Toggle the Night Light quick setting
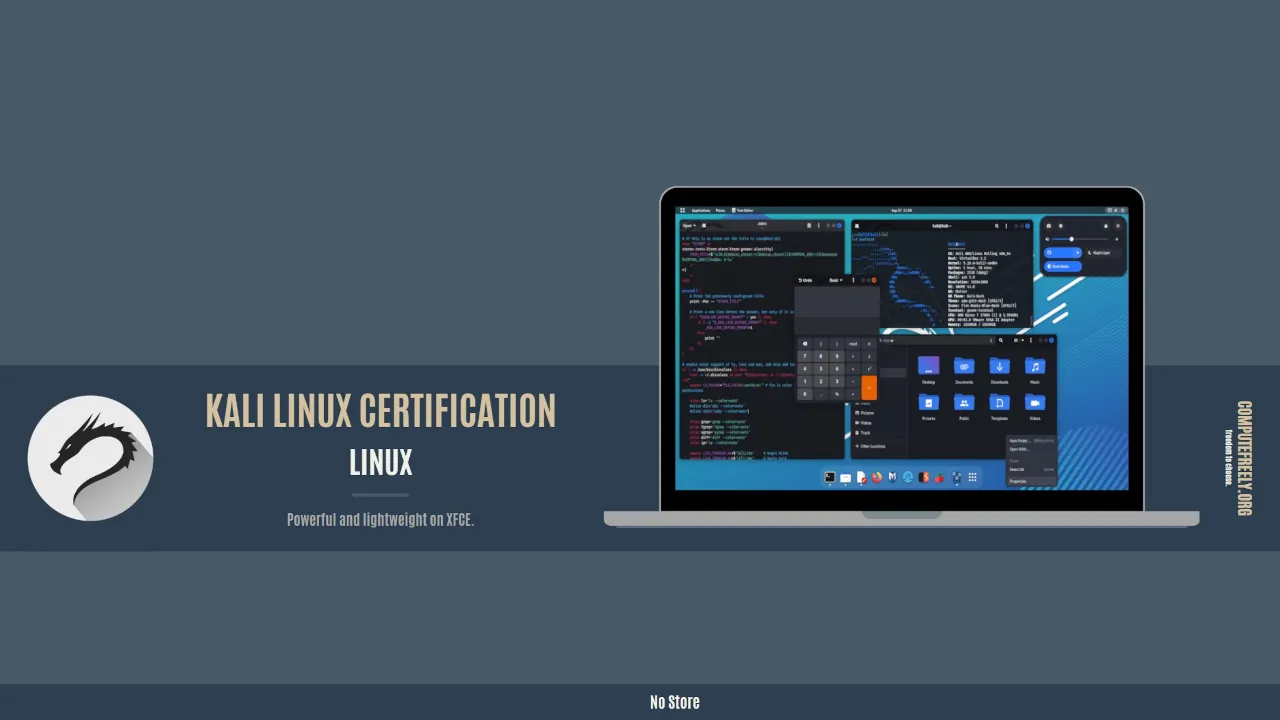The image size is (1280, 720). pyautogui.click(x=1102, y=253)
